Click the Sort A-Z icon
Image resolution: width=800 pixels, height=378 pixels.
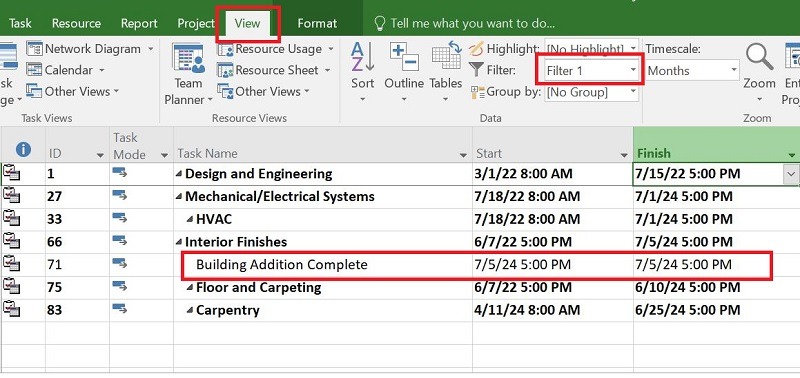point(363,57)
